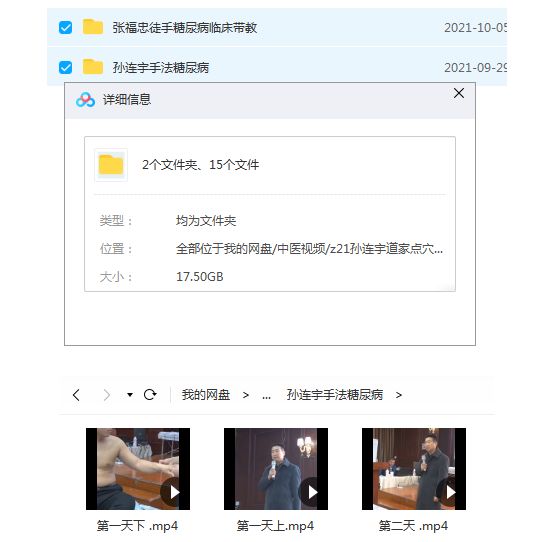
Task: Select the 第二天 .mp4 thumbnail
Action: [414, 469]
